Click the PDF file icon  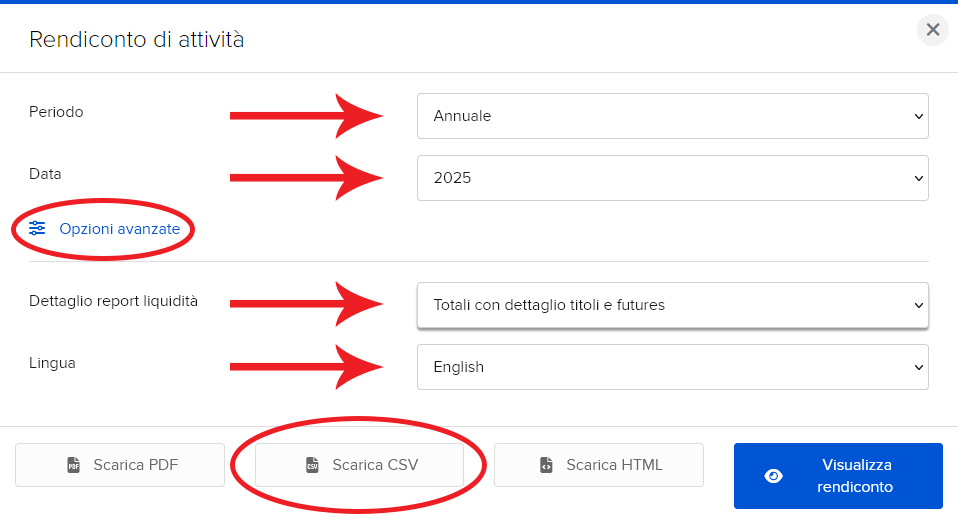(x=73, y=465)
